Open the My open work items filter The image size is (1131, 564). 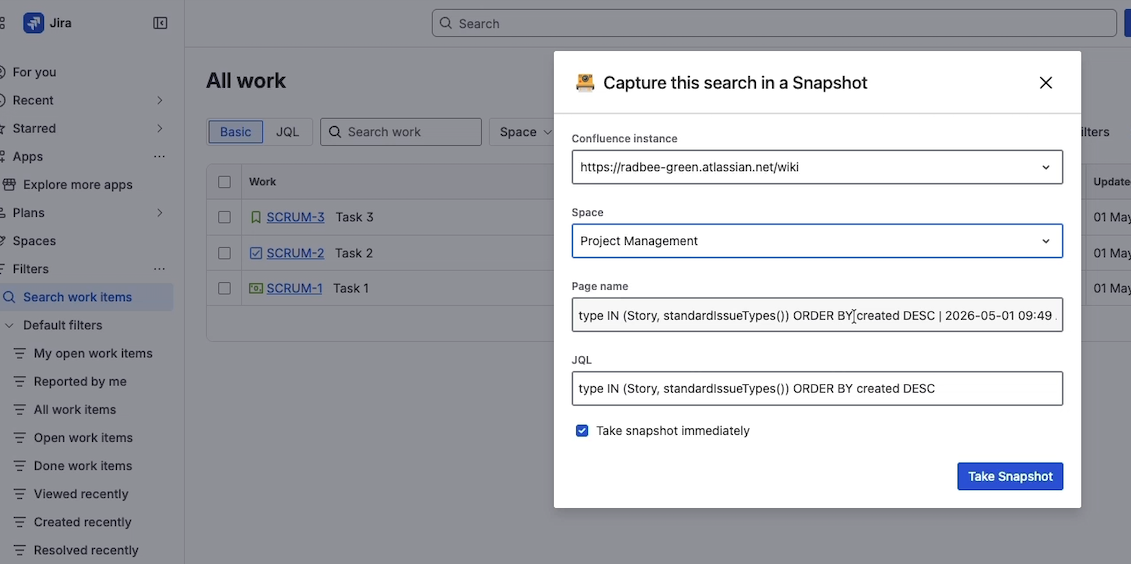click(93, 353)
